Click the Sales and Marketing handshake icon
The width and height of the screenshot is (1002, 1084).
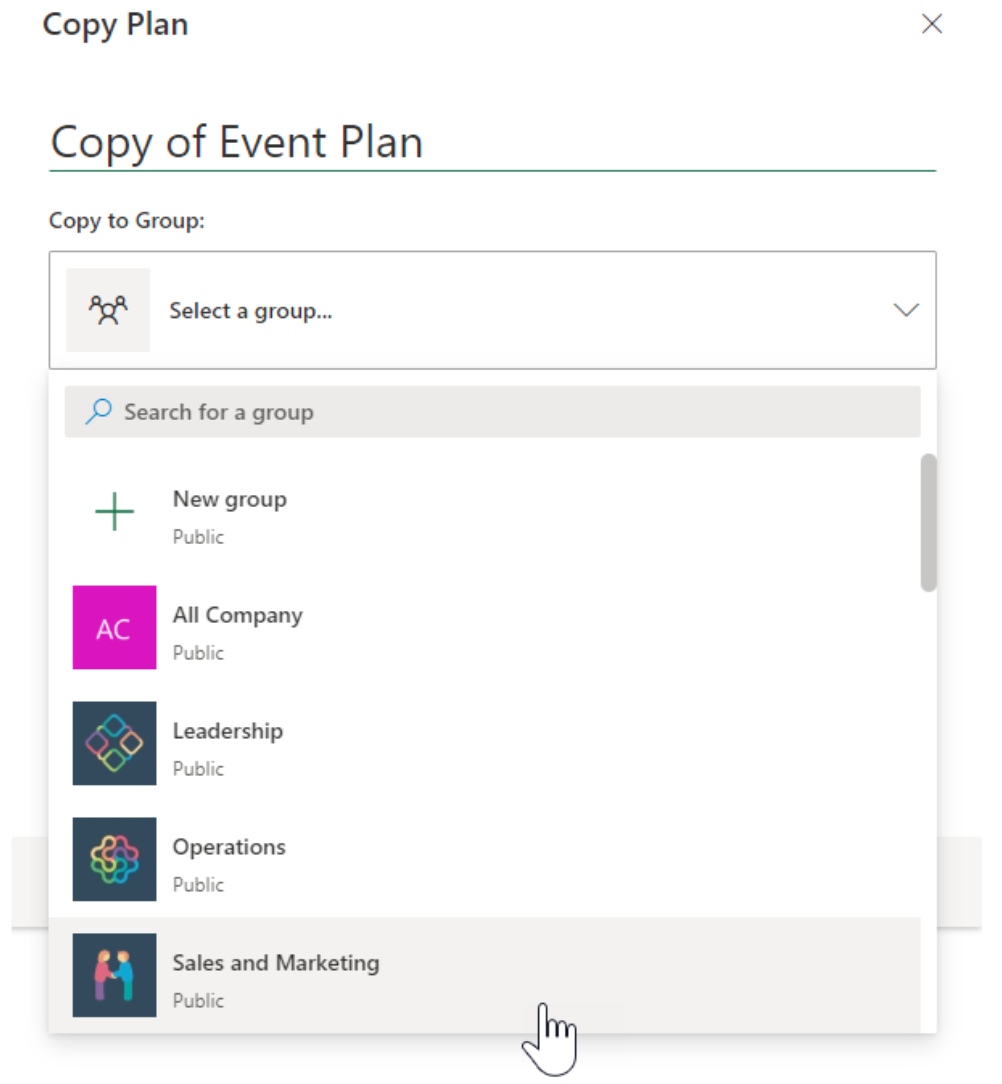tap(114, 976)
